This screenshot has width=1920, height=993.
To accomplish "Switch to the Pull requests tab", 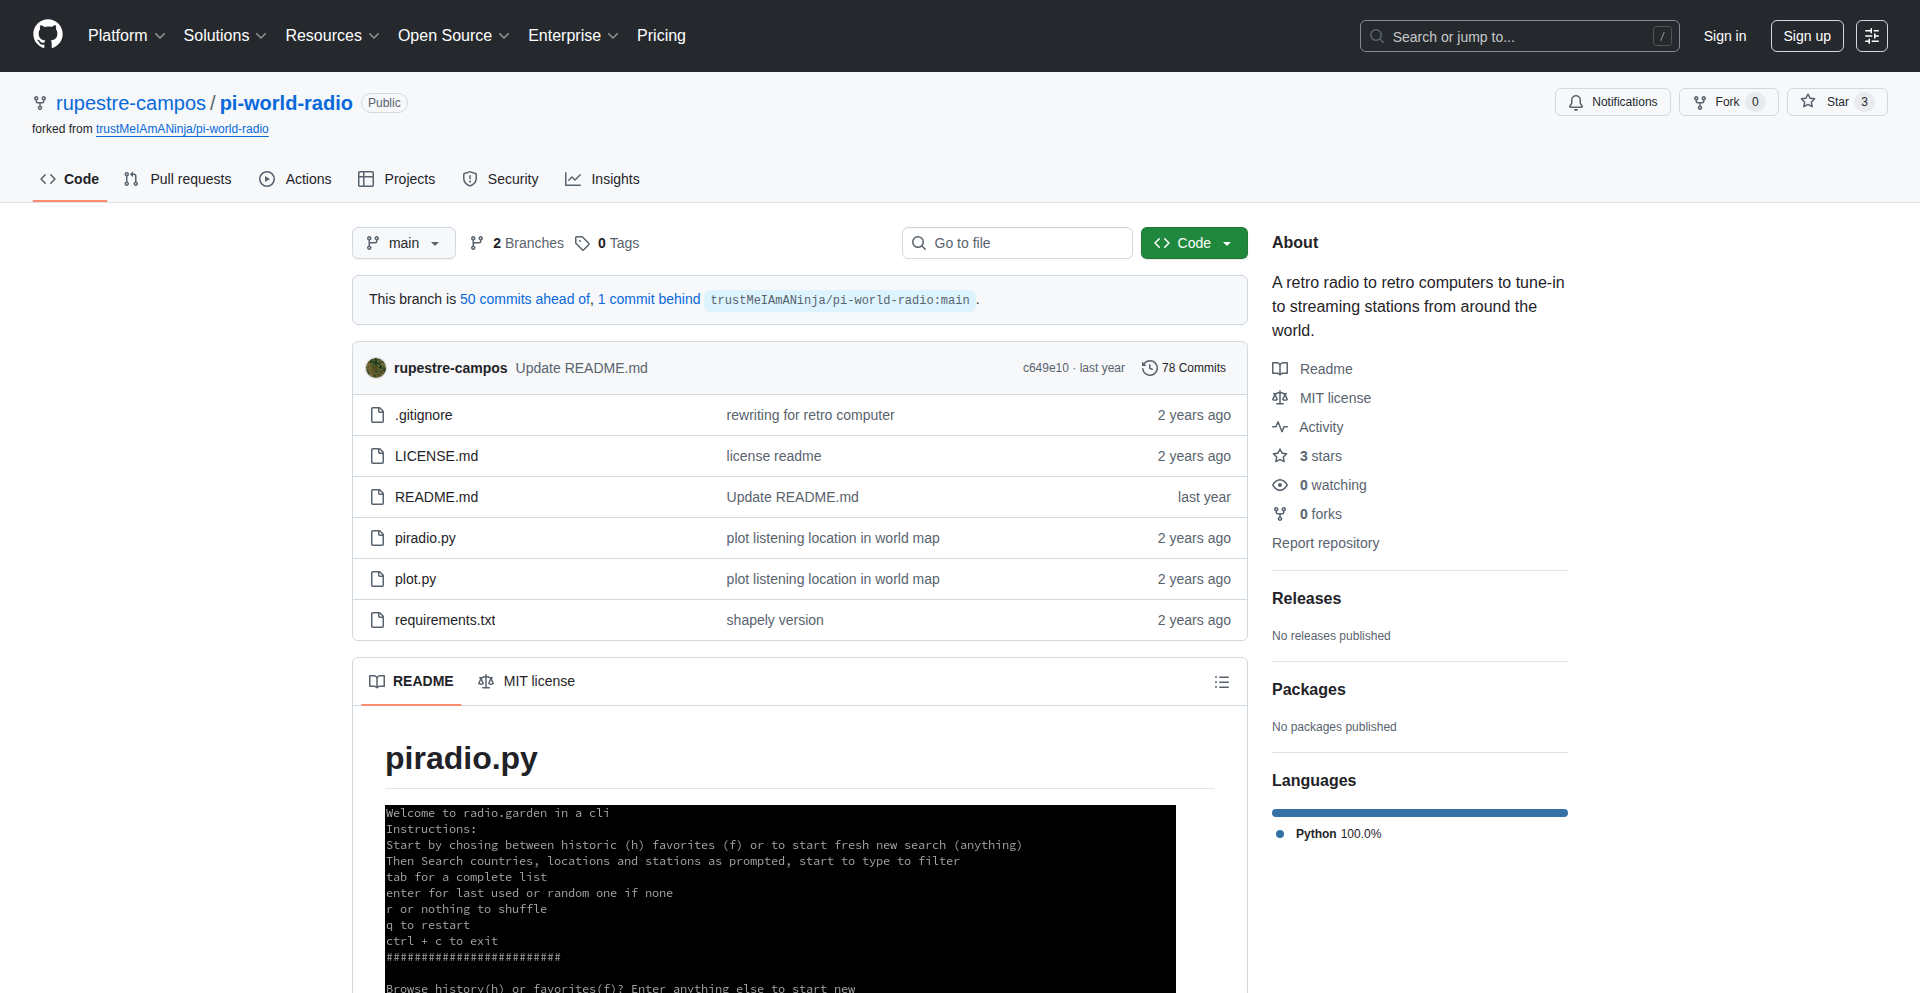I will point(178,179).
